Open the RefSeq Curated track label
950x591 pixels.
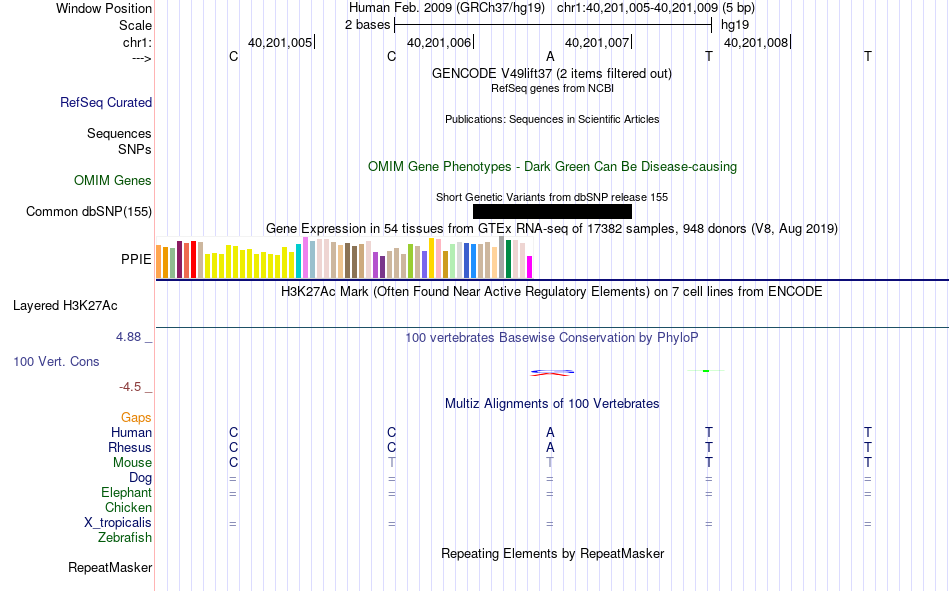(x=106, y=102)
